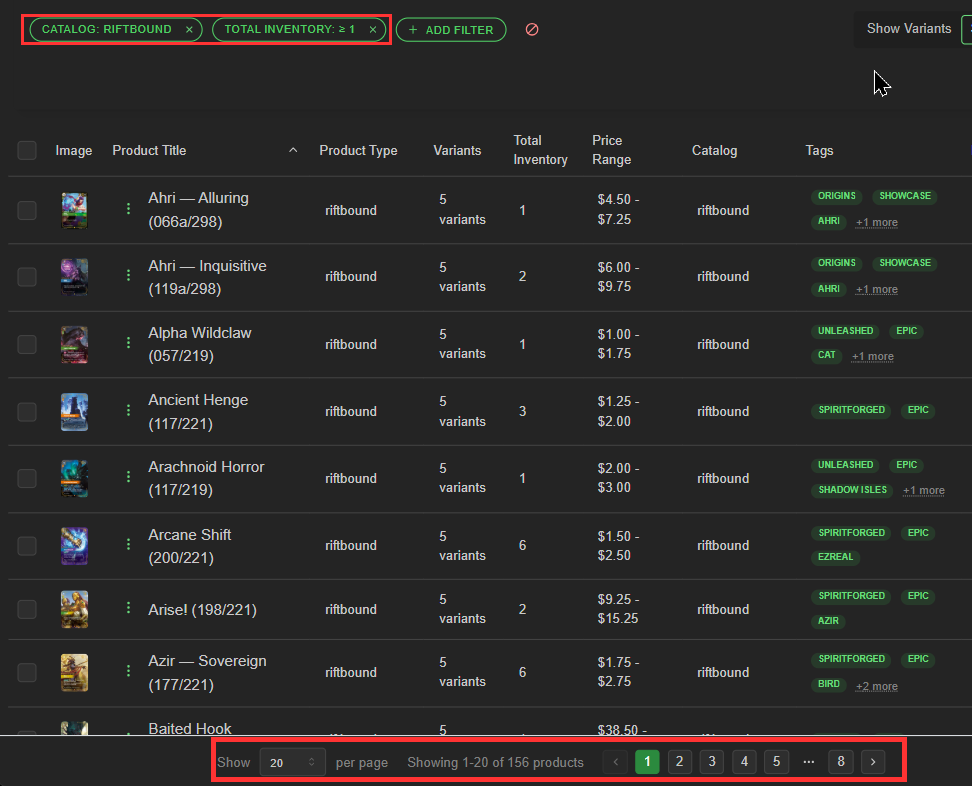Select the Arachnoid Horror row checkbox
This screenshot has height=786, width=972.
[x=27, y=478]
